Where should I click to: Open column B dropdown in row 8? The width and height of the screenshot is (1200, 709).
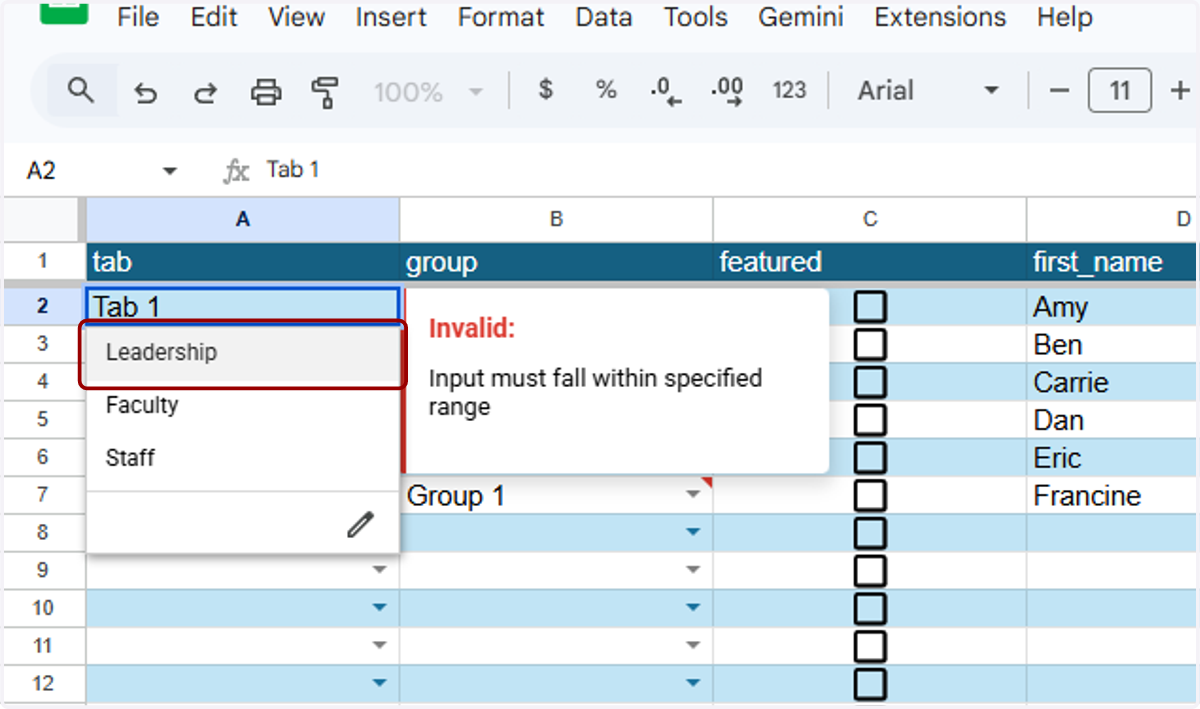693,533
